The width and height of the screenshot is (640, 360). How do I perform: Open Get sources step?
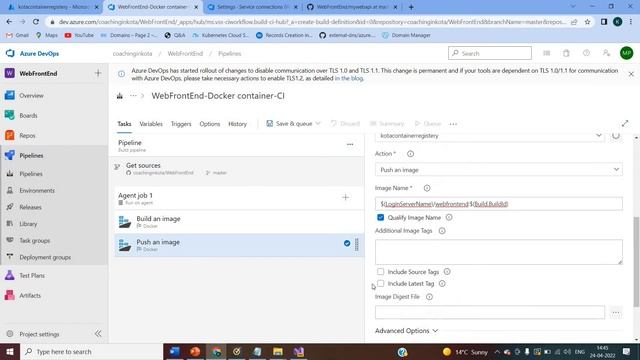pyautogui.click(x=239, y=169)
